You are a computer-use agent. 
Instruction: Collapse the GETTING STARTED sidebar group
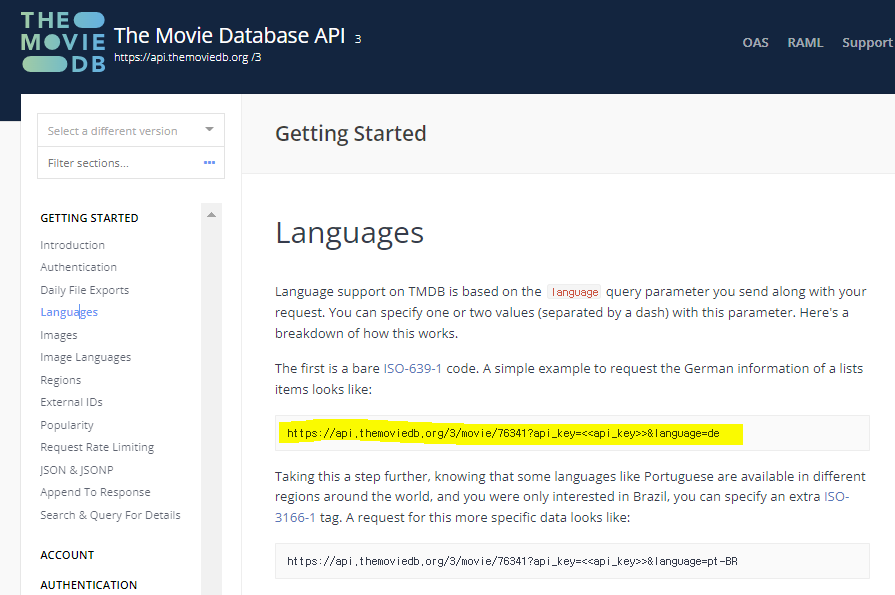(89, 218)
